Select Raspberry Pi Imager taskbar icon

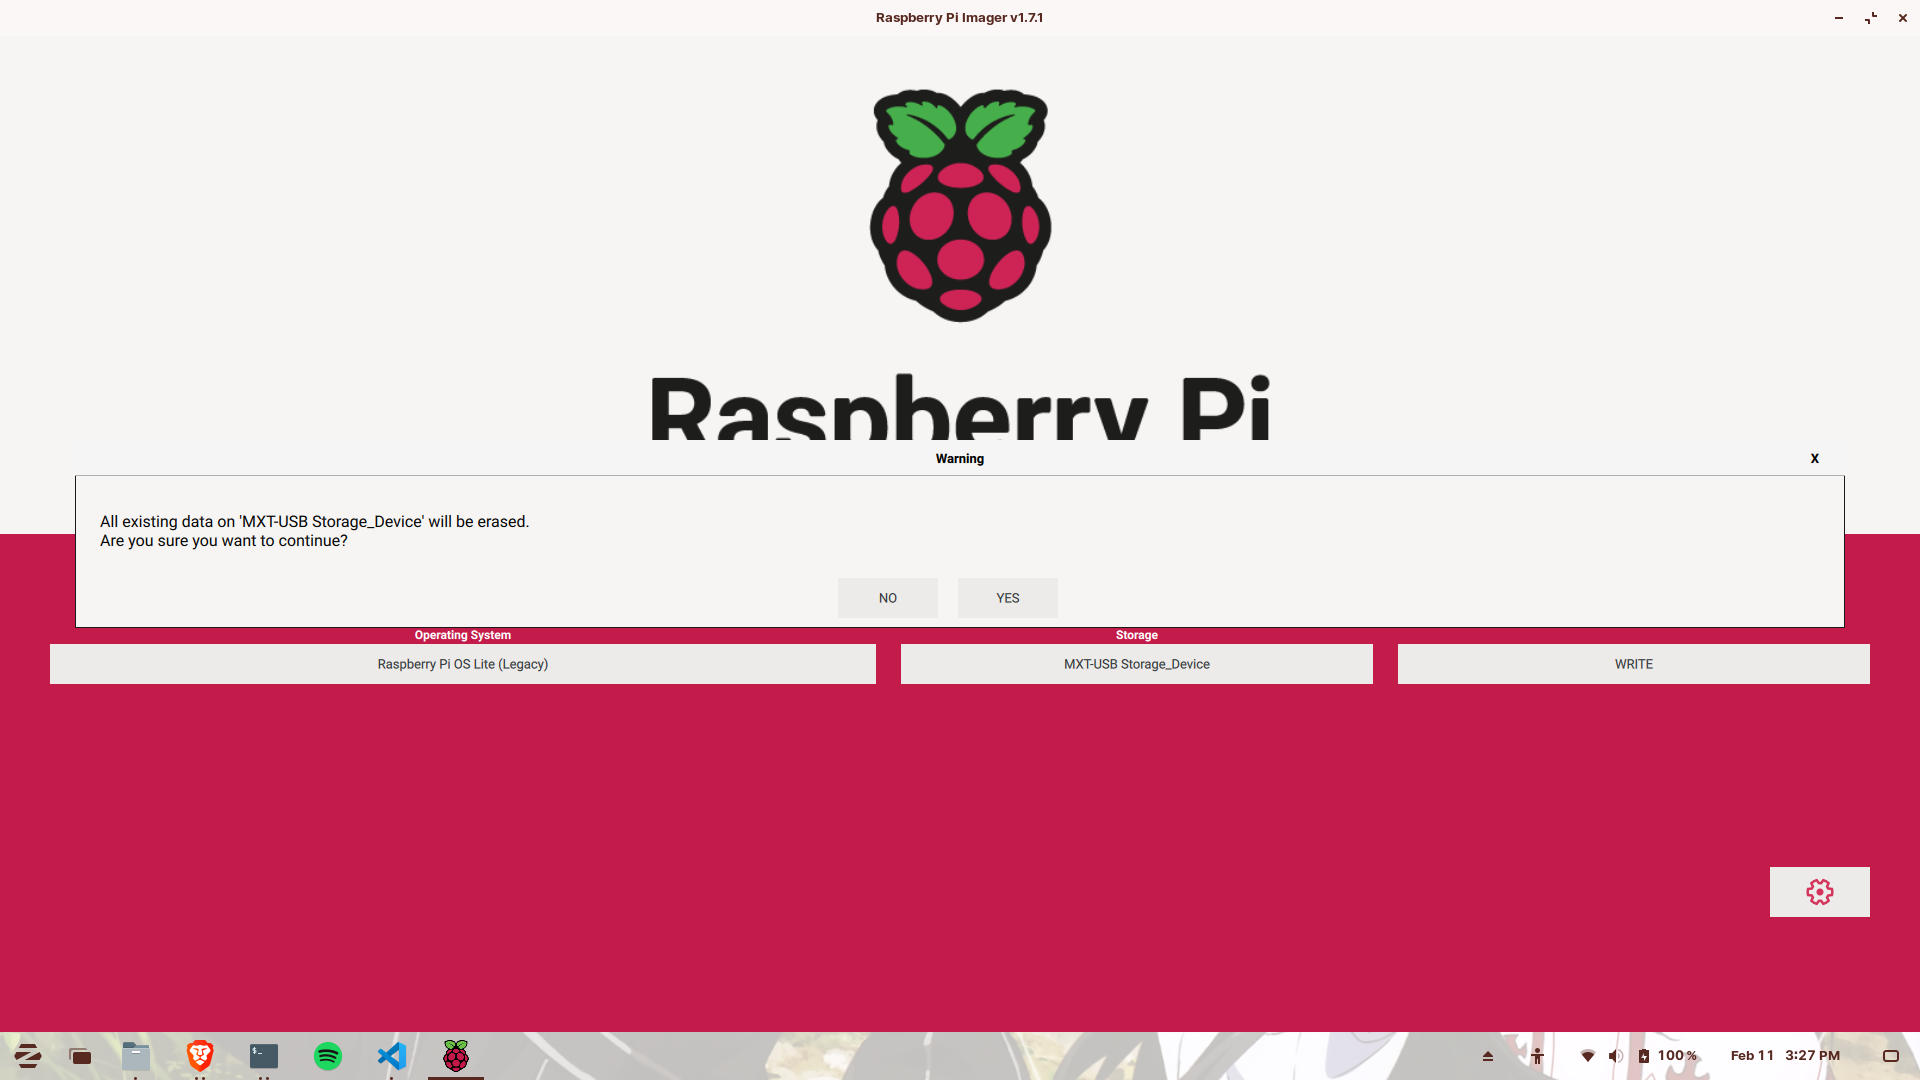click(x=456, y=1056)
